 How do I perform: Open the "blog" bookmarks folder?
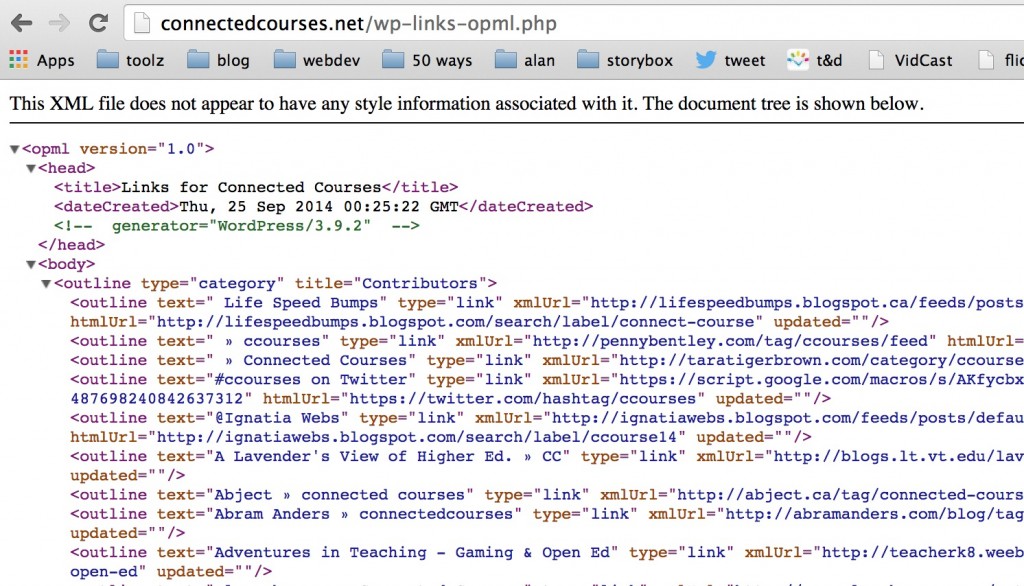(x=224, y=59)
